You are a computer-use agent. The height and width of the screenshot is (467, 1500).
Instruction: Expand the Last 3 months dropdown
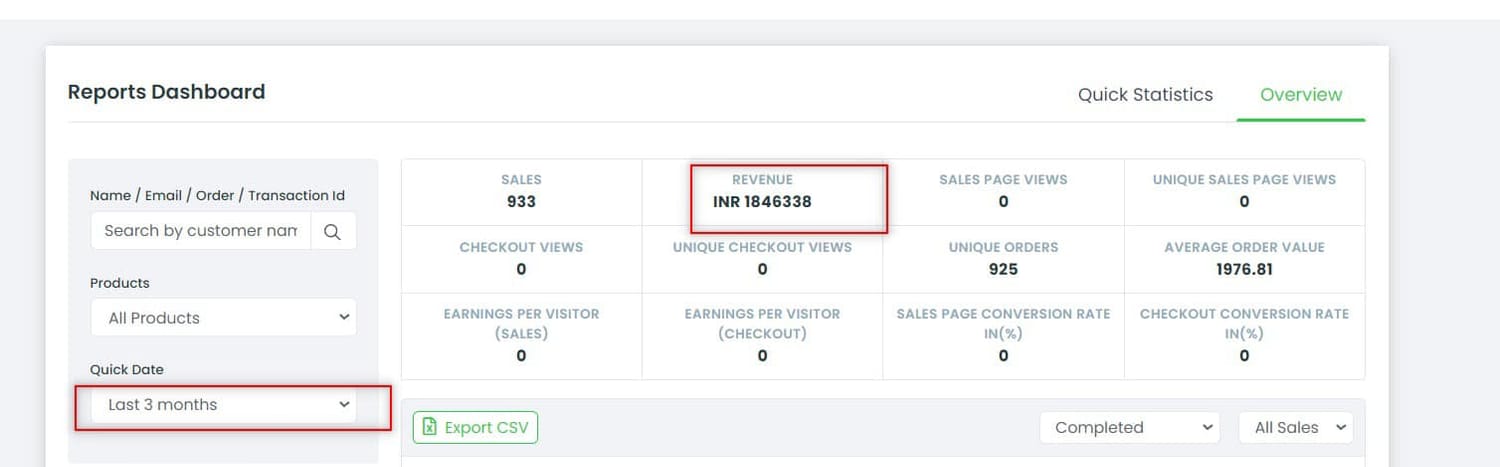pos(223,405)
